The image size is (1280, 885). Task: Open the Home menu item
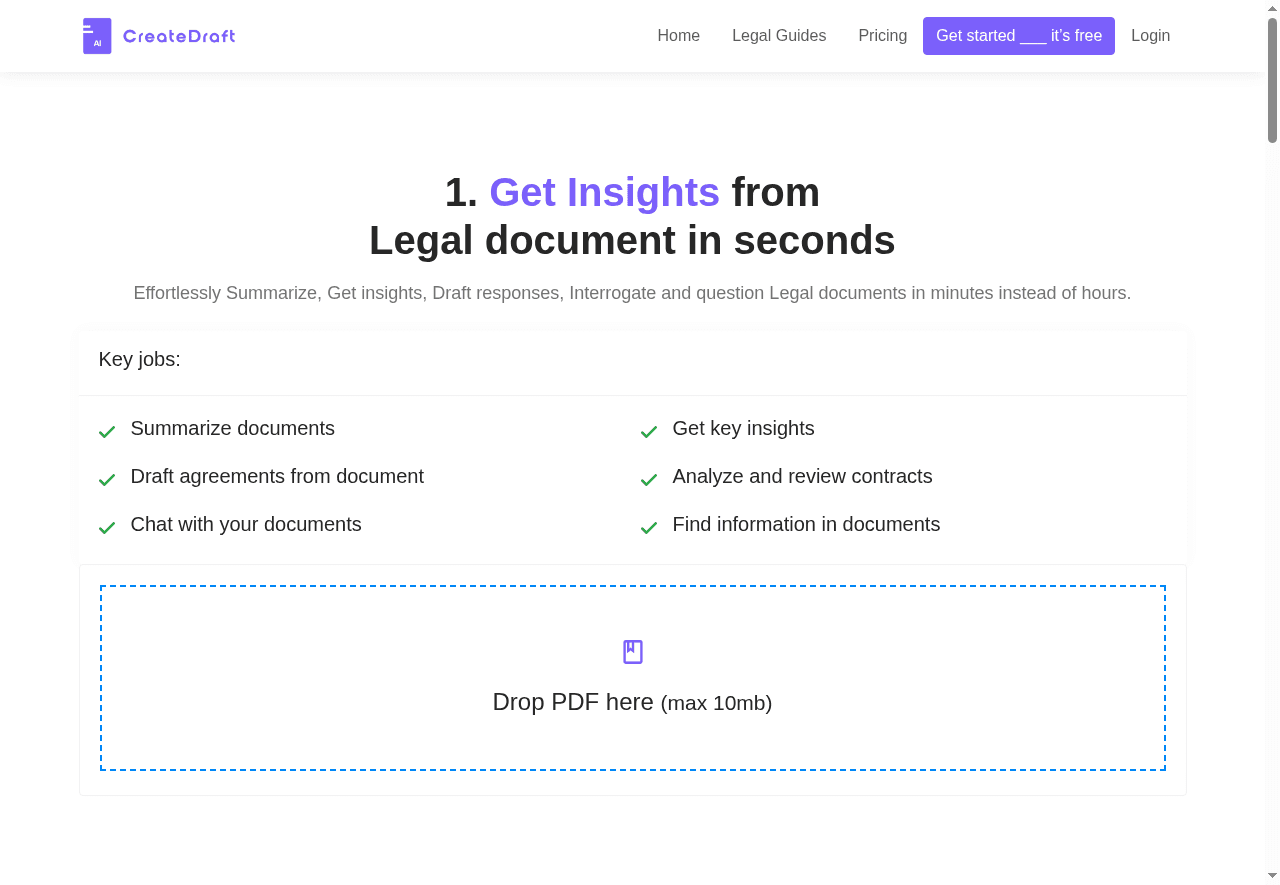click(678, 36)
